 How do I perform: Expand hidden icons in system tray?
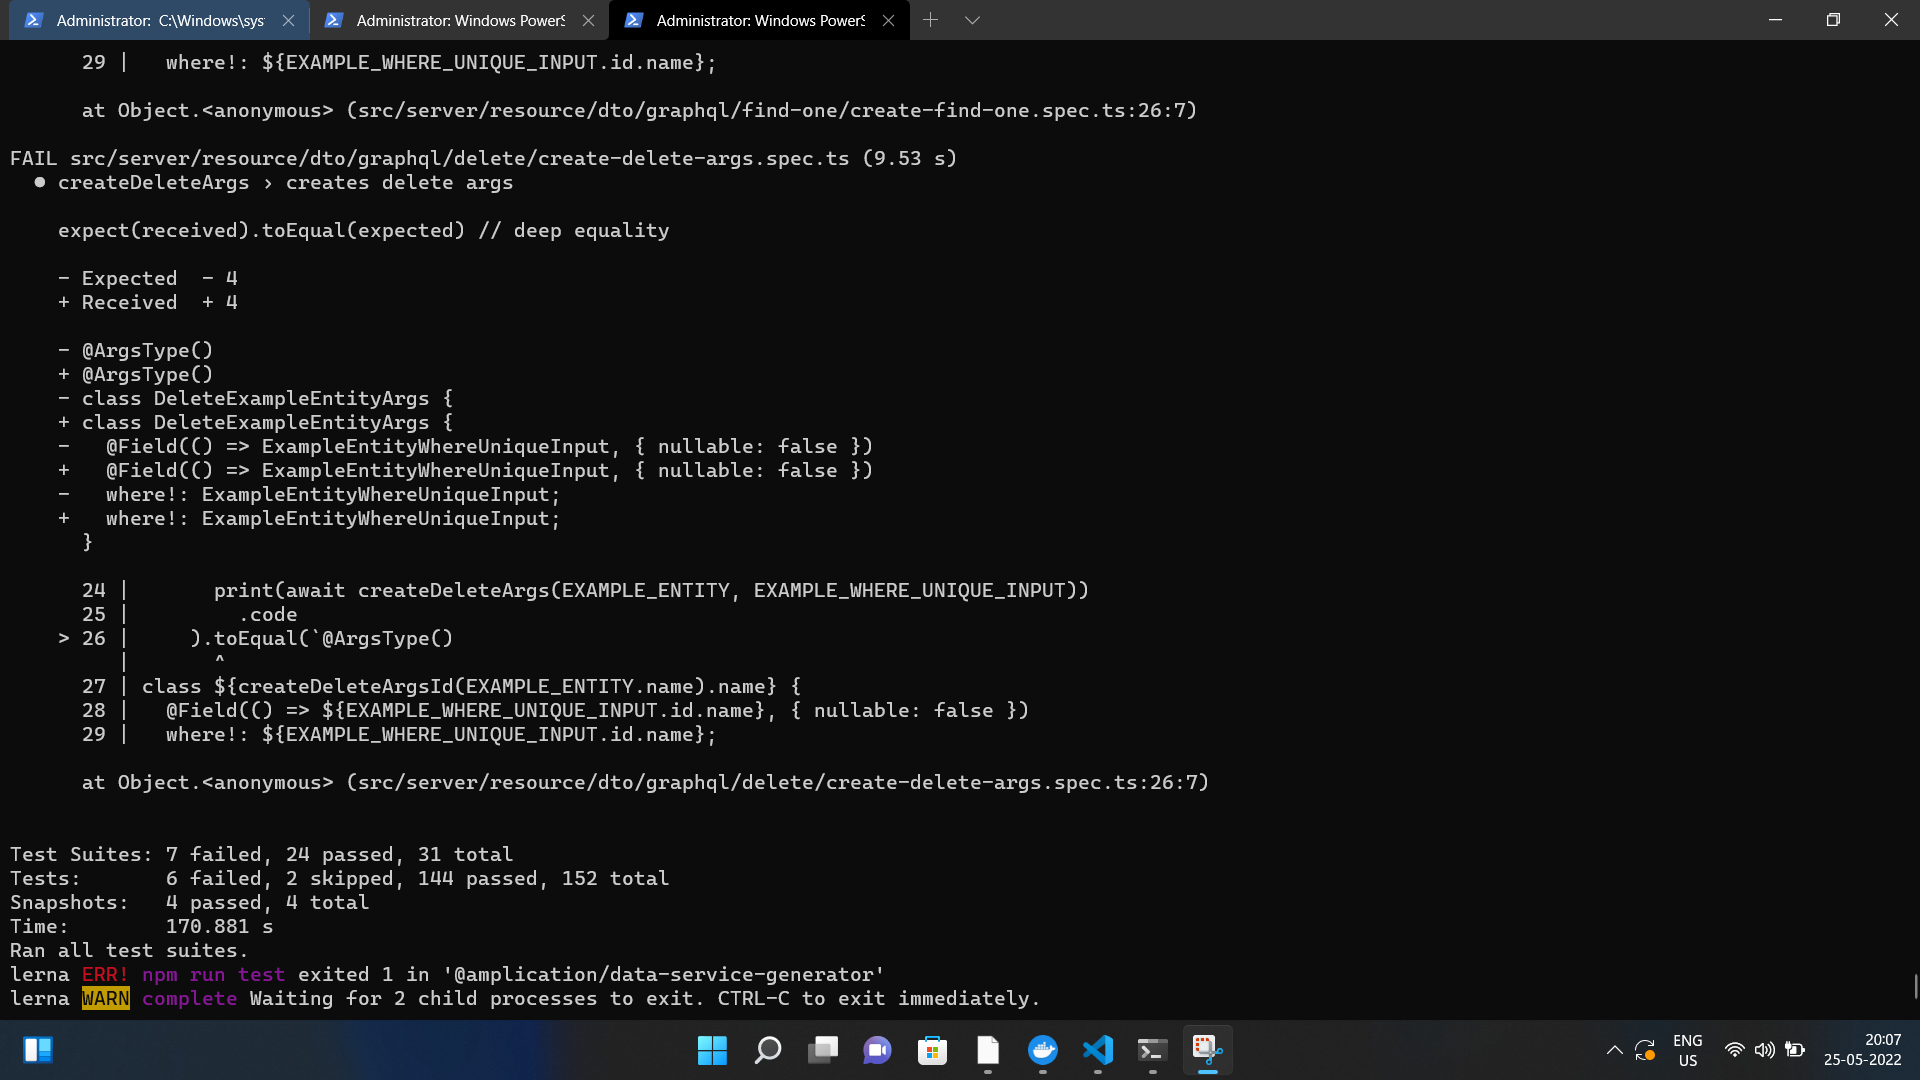[x=1614, y=1050]
